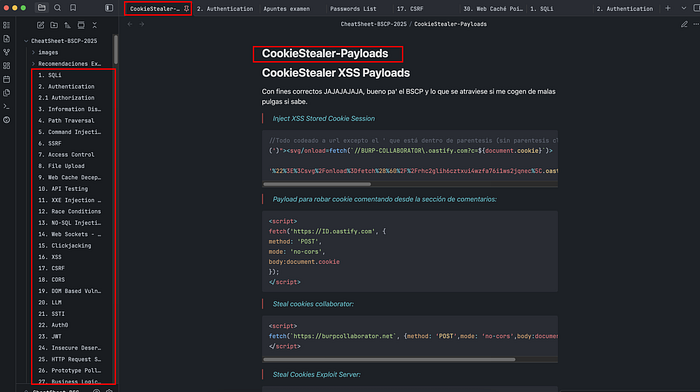Image resolution: width=700 pixels, height=392 pixels.
Task: Open 10. API Testing note
Action: pyautogui.click(x=63, y=188)
